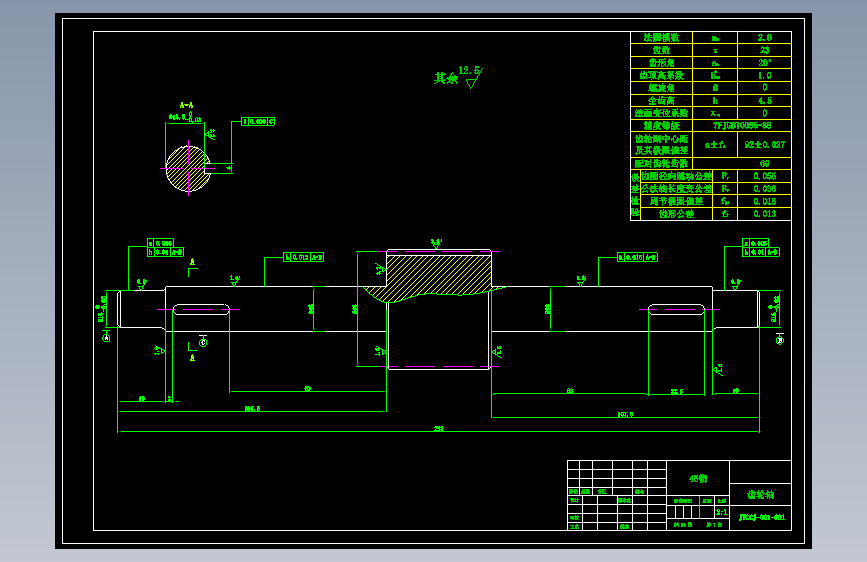867x562 pixels.
Task: Select the 0.015 pitch deviation value
Action: 765,201
